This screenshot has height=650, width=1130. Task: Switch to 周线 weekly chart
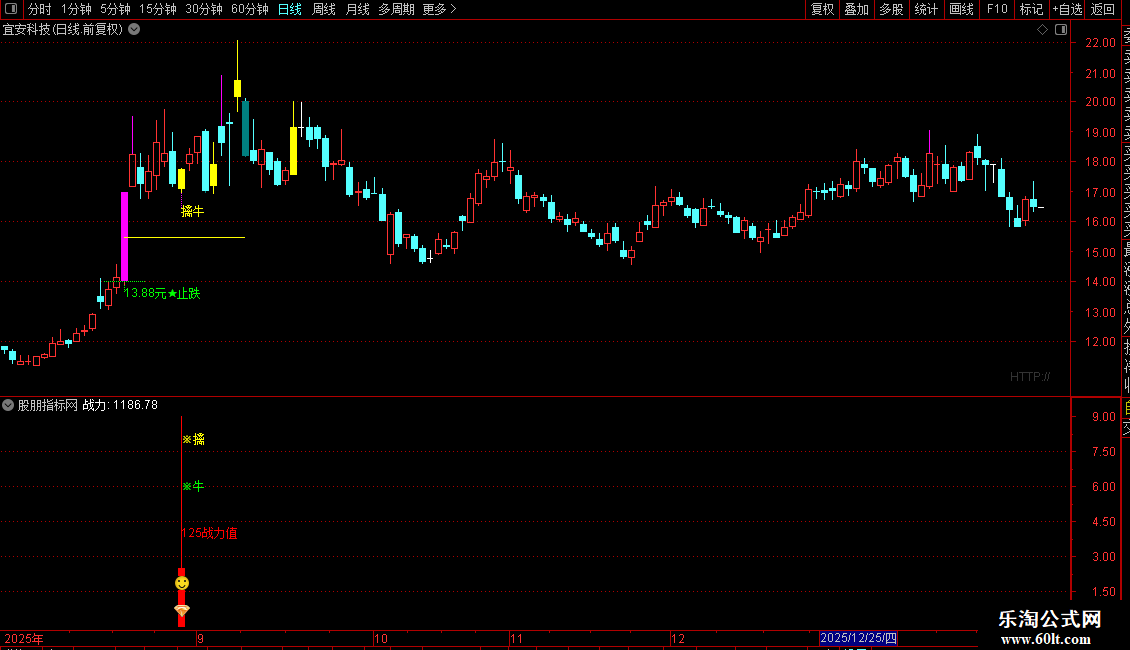tap(324, 9)
